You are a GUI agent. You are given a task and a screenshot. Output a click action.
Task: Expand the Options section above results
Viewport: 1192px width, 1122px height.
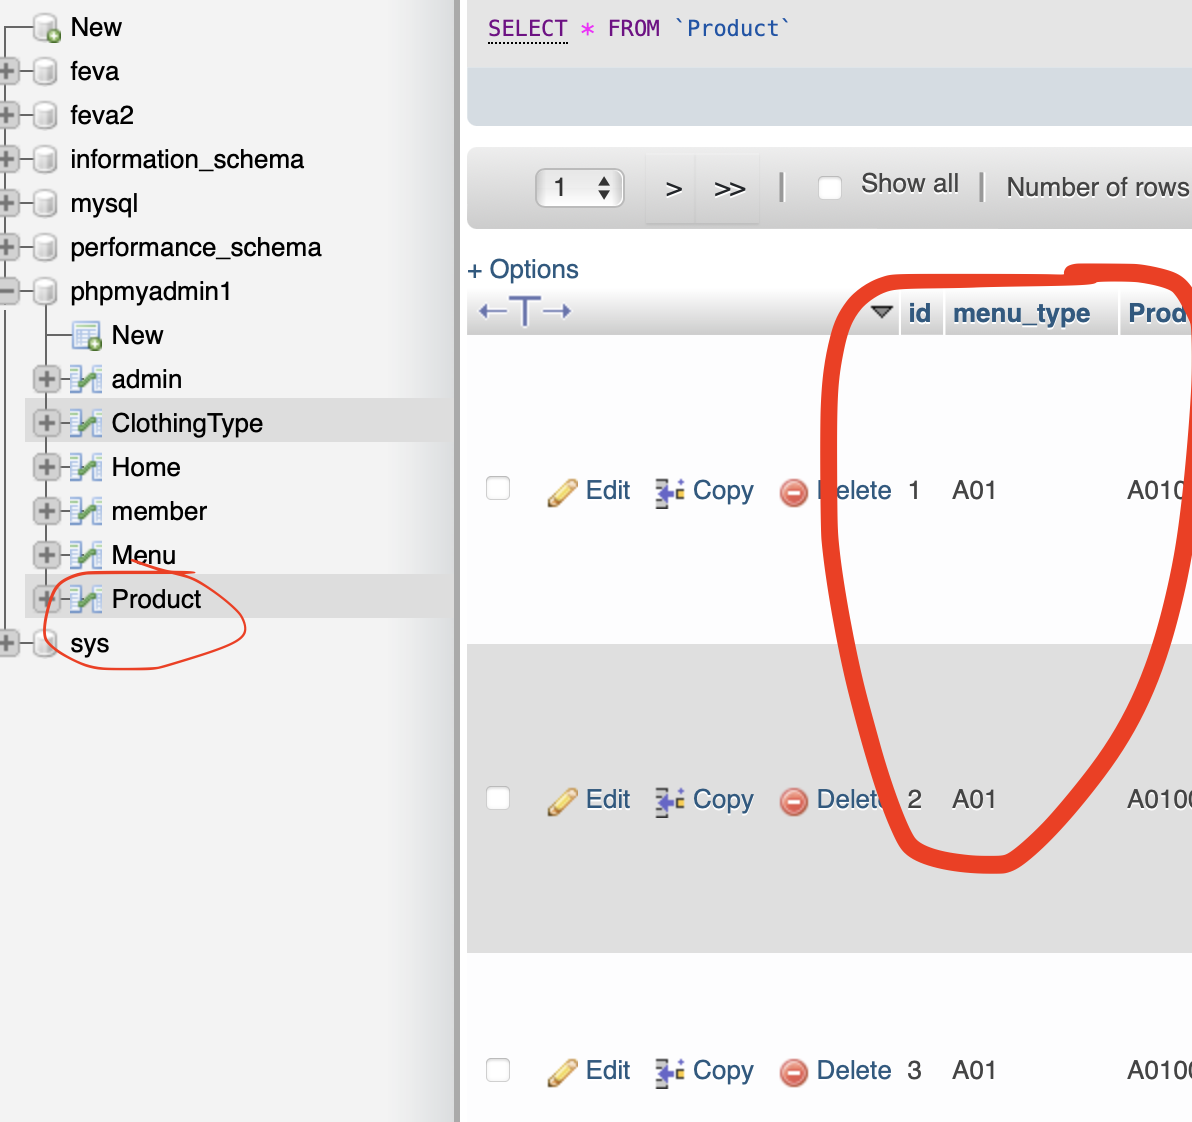click(523, 269)
